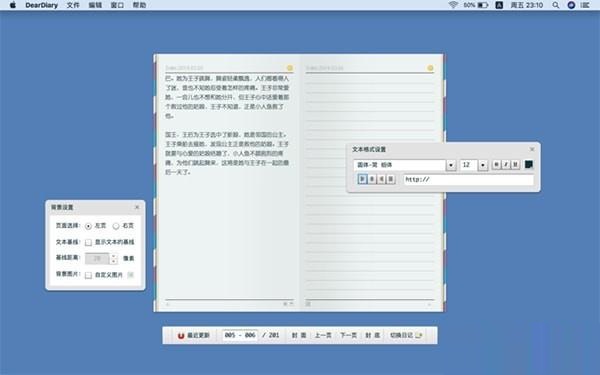Select left text alignment
The height and width of the screenshot is (375, 600).
pos(362,179)
